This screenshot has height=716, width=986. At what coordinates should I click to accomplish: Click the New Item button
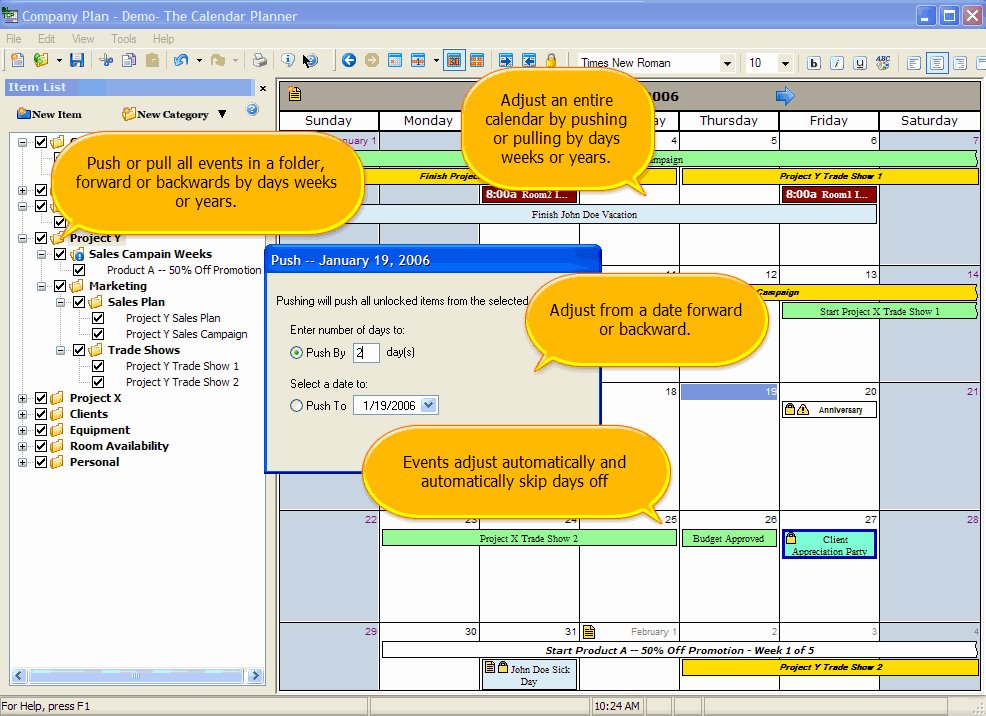click(49, 114)
